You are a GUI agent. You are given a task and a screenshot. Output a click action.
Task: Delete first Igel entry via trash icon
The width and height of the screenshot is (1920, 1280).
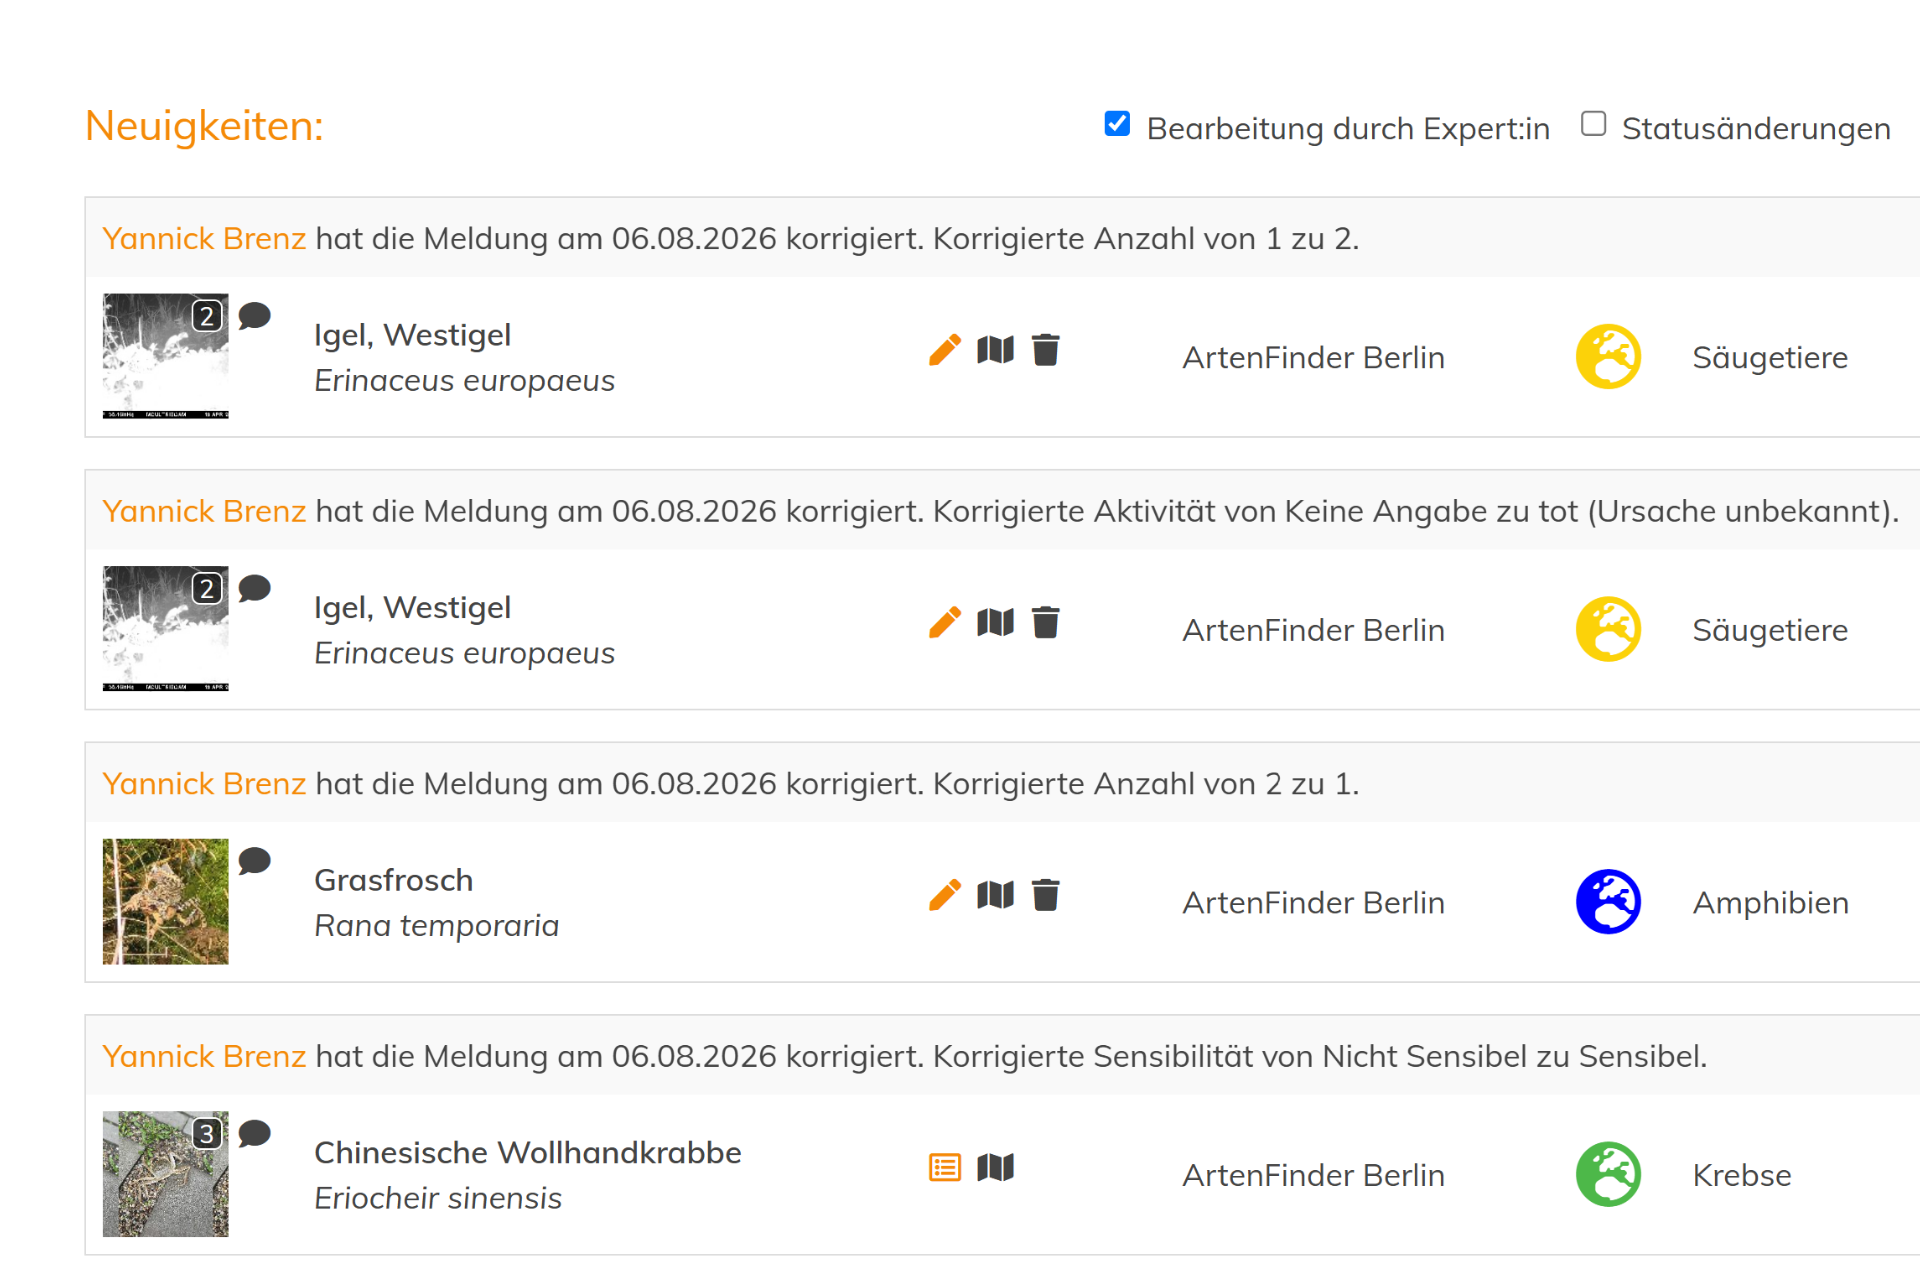(1045, 350)
